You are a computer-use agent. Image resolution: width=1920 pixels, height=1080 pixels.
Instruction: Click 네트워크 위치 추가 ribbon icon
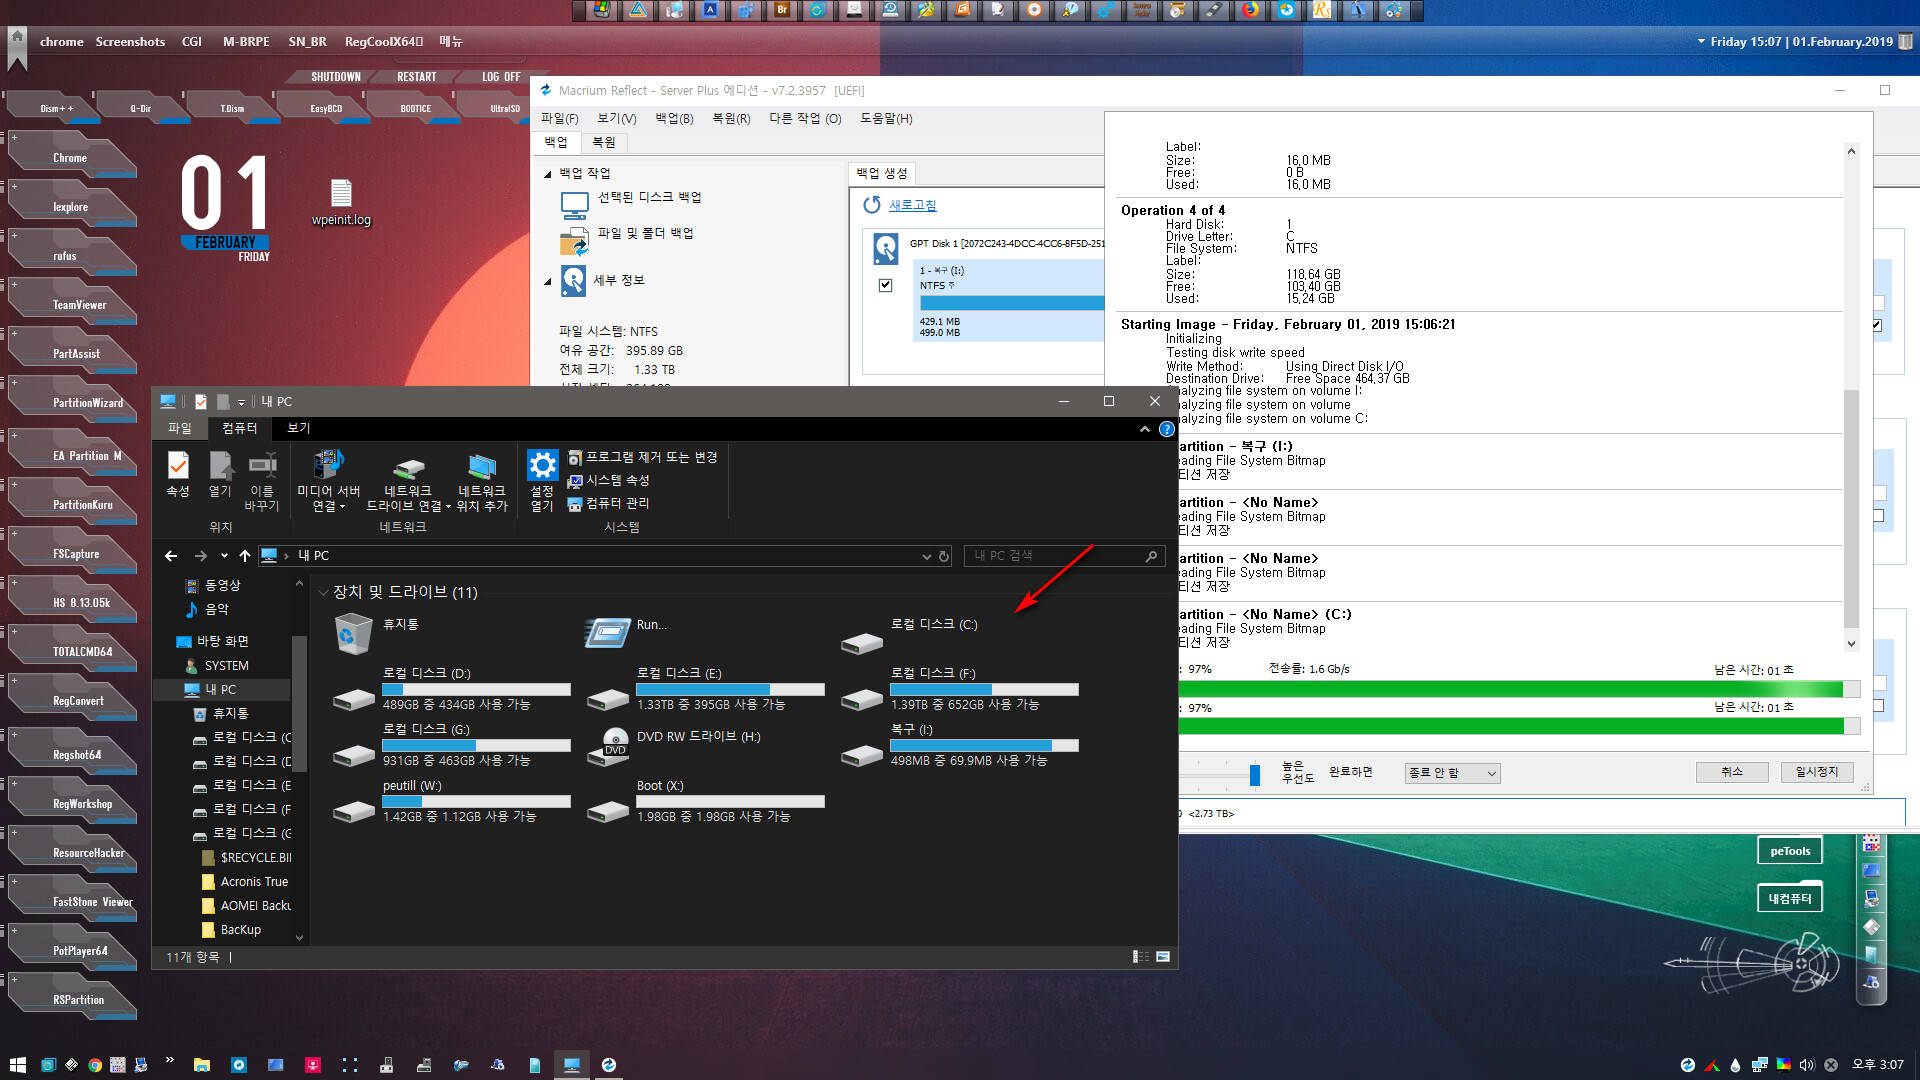[x=482, y=481]
